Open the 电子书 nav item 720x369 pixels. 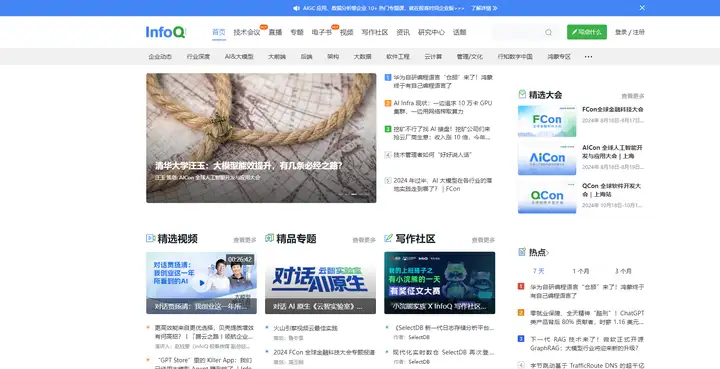click(321, 32)
